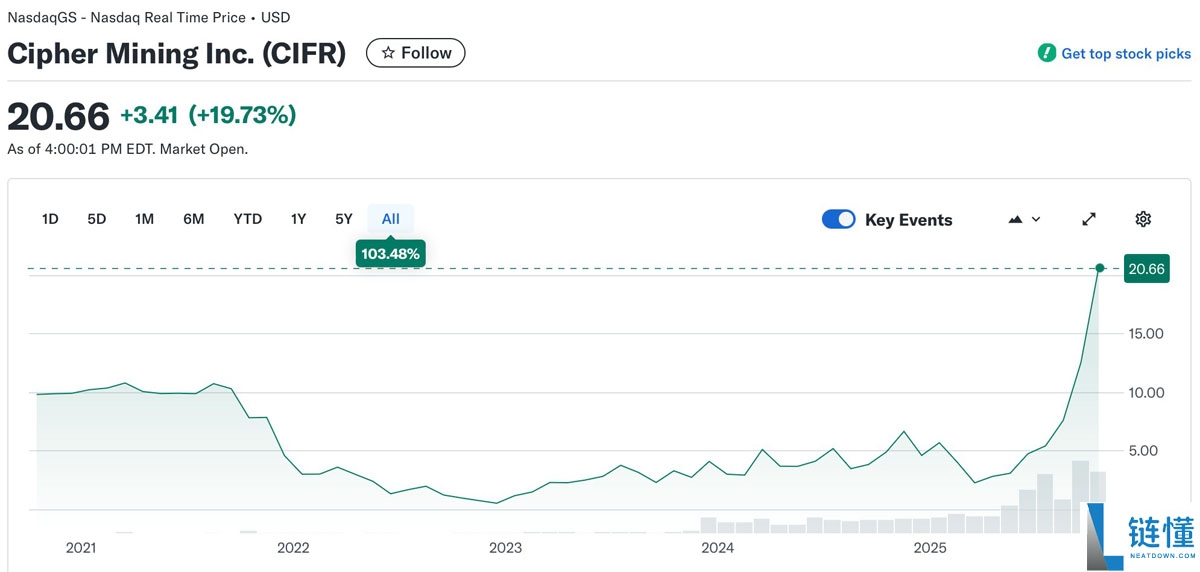Expand chart to full screen
1200x572 pixels.
click(x=1089, y=219)
